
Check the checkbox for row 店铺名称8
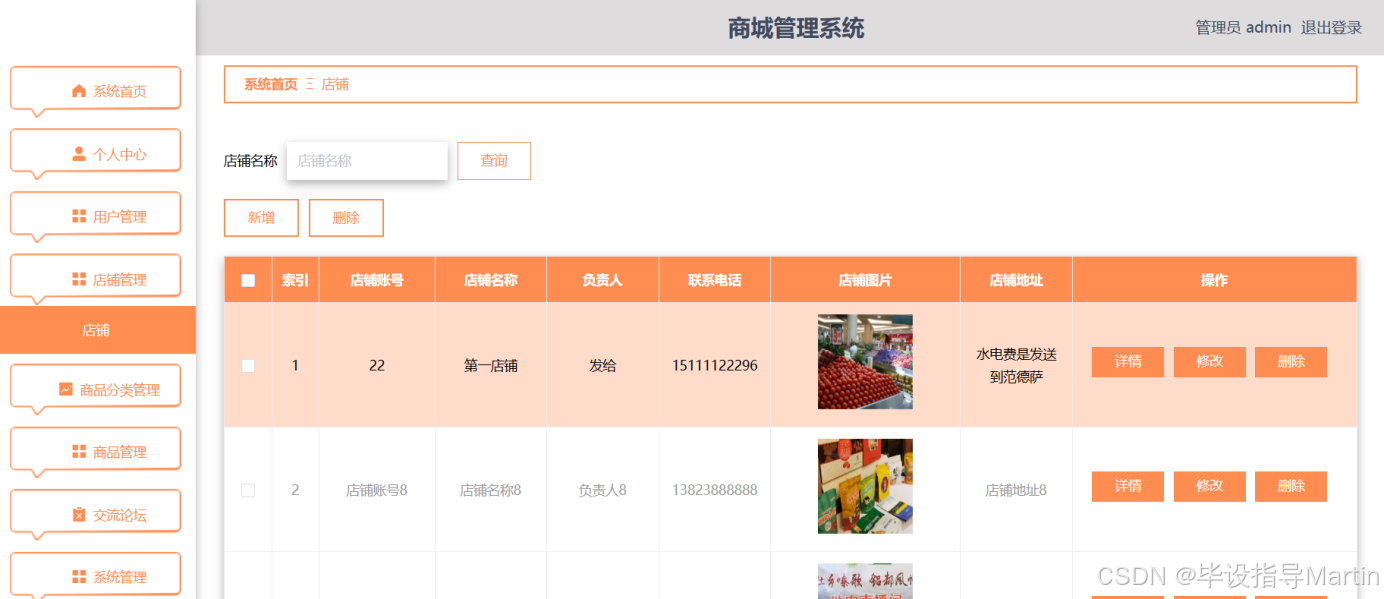tap(248, 490)
